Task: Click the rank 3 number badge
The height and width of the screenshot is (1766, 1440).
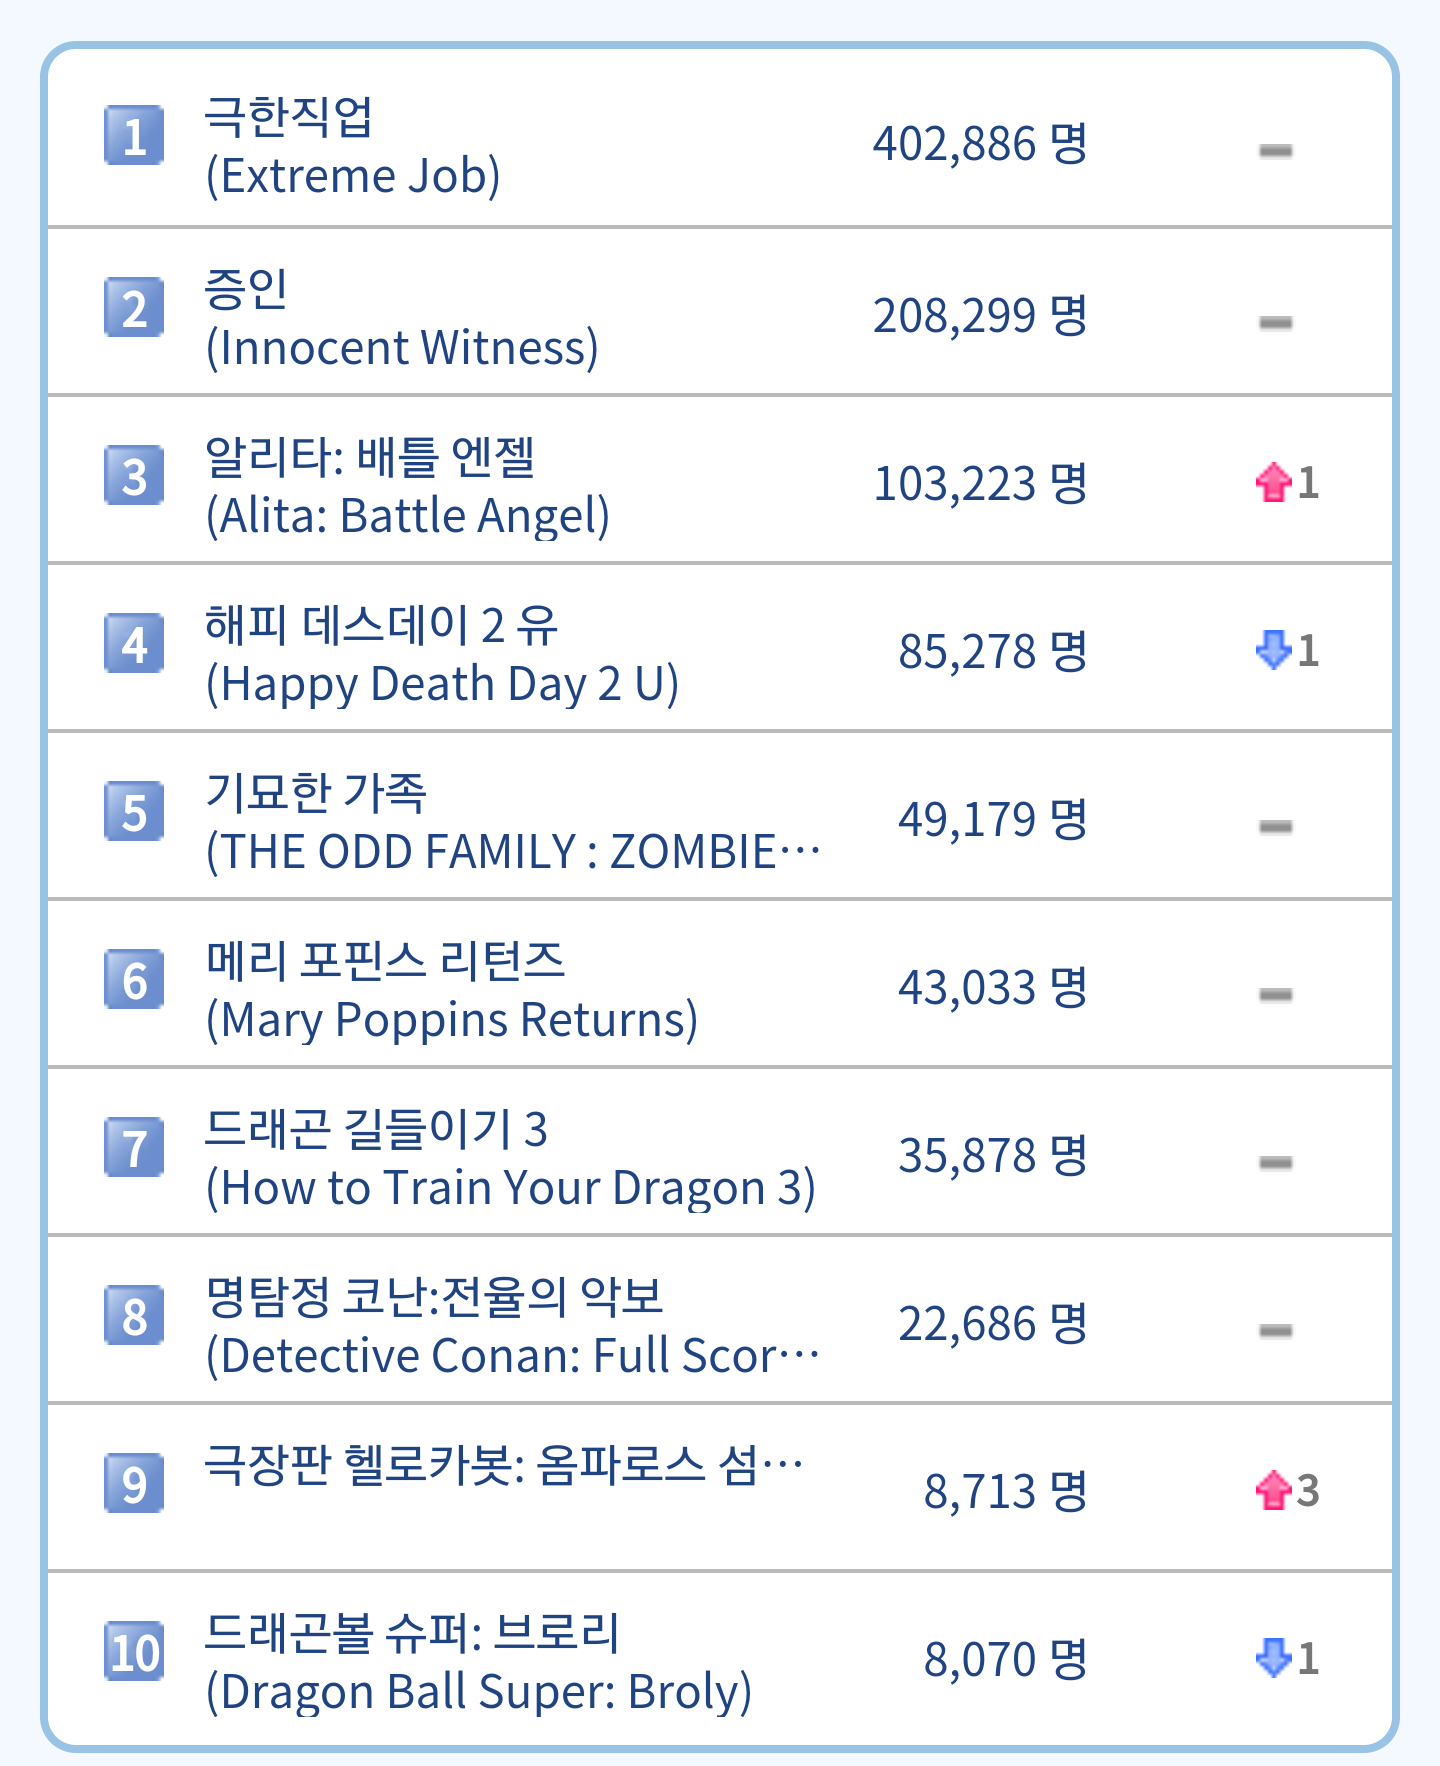Action: [x=134, y=475]
